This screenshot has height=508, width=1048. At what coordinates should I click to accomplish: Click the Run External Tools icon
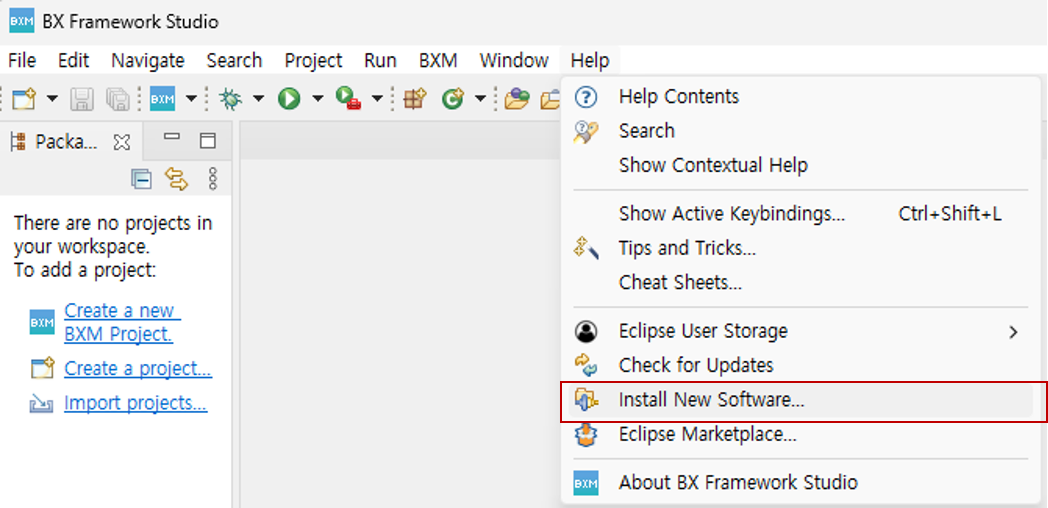pos(348,99)
